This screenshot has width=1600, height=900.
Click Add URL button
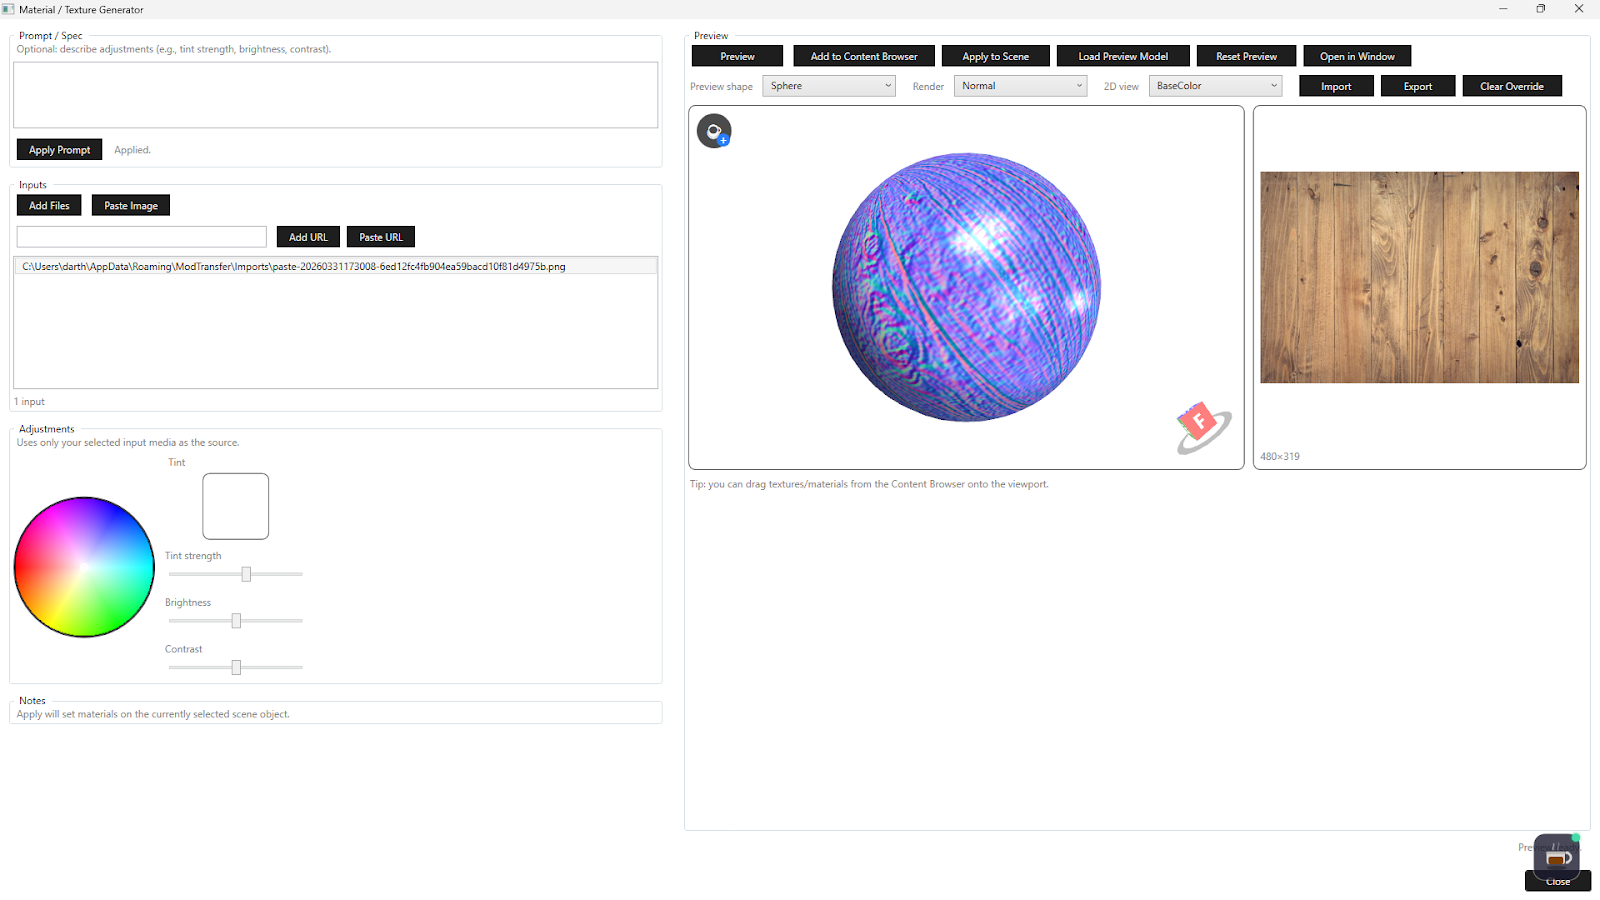[307, 236]
